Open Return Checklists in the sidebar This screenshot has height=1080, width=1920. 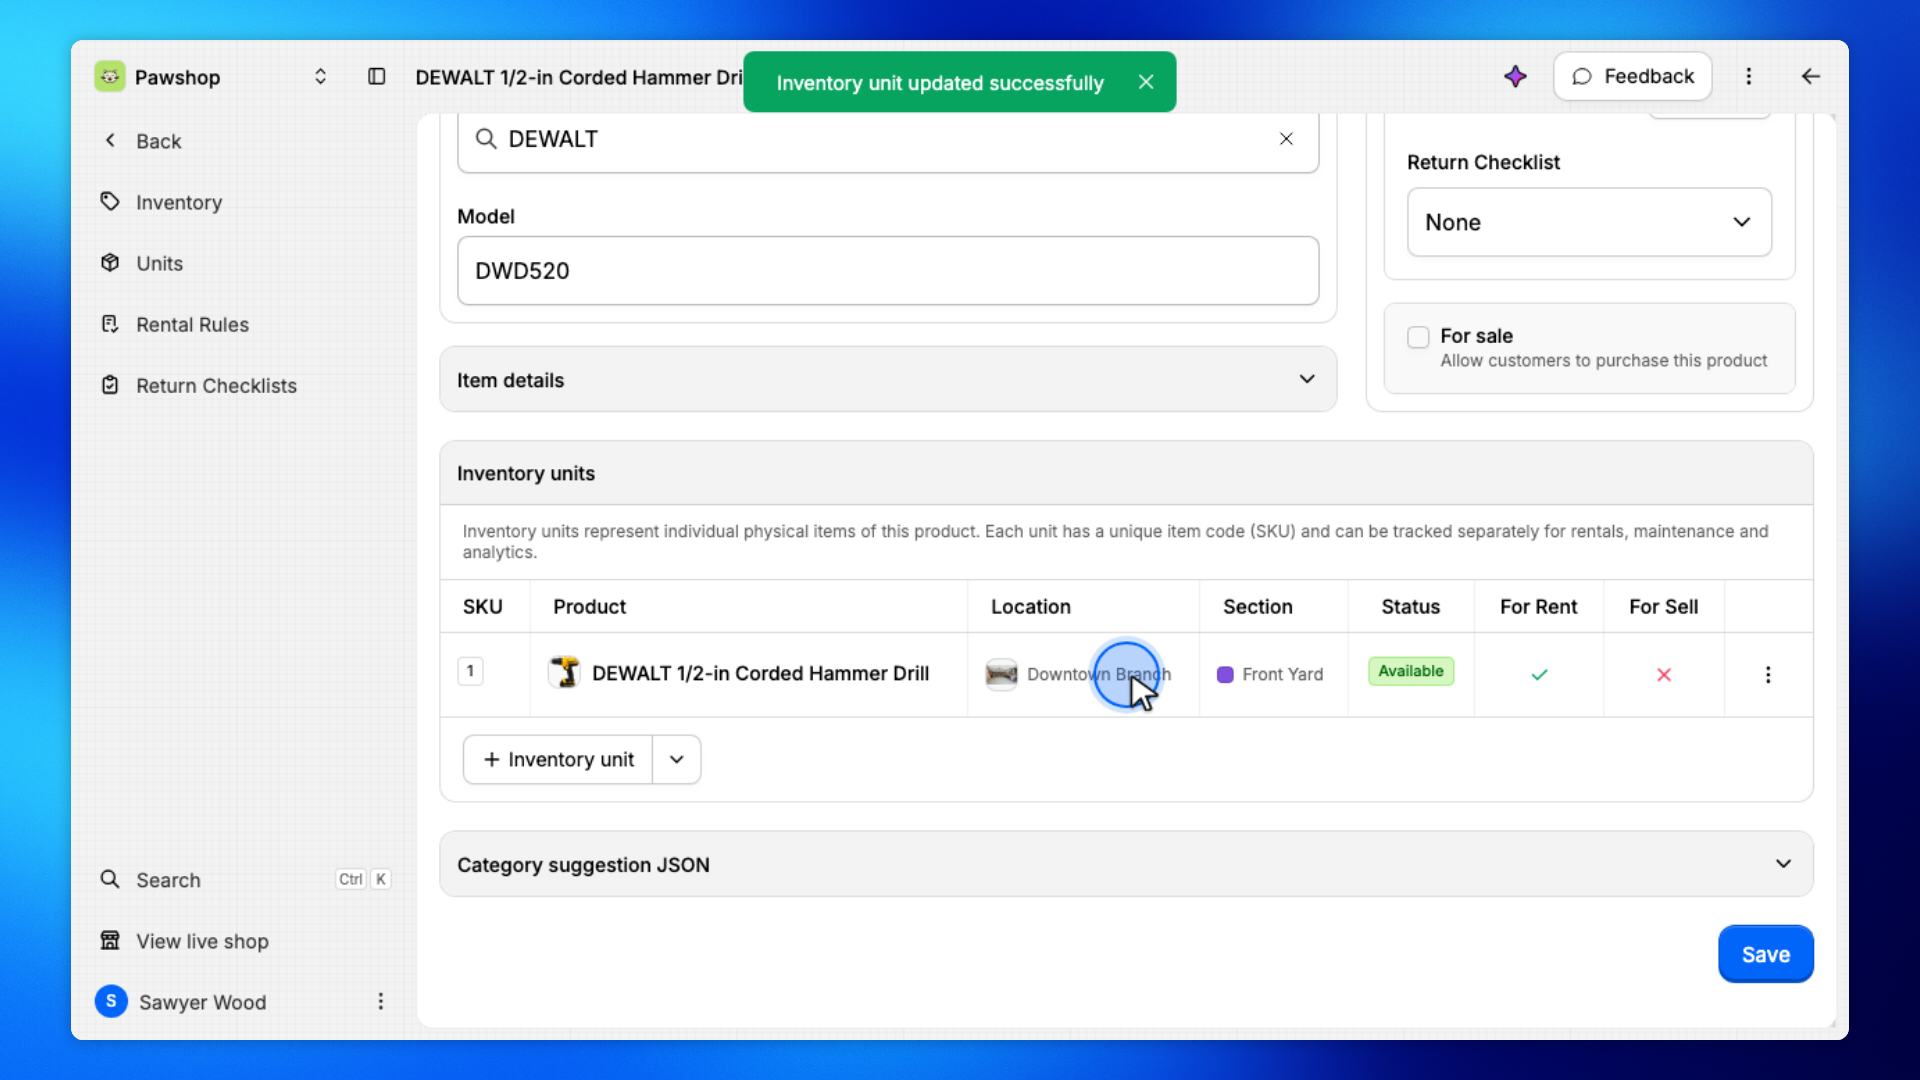[216, 385]
